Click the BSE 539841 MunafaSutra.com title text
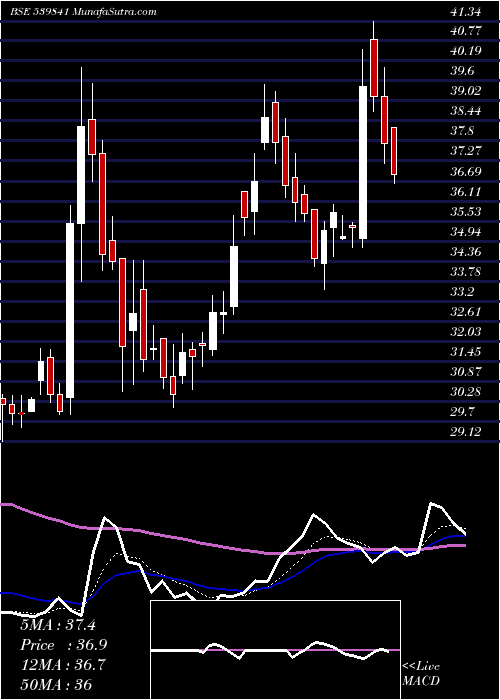The image size is (500, 700). pos(83,12)
